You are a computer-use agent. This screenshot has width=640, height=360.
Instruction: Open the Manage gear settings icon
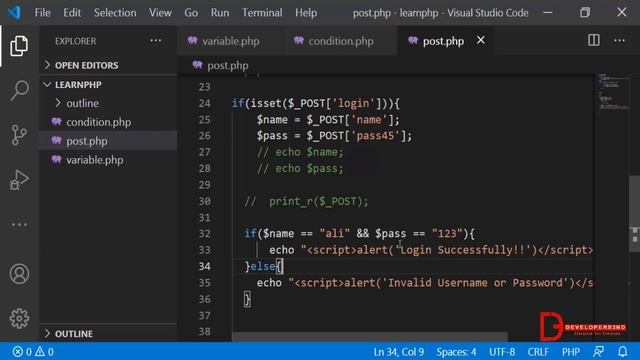point(19,318)
